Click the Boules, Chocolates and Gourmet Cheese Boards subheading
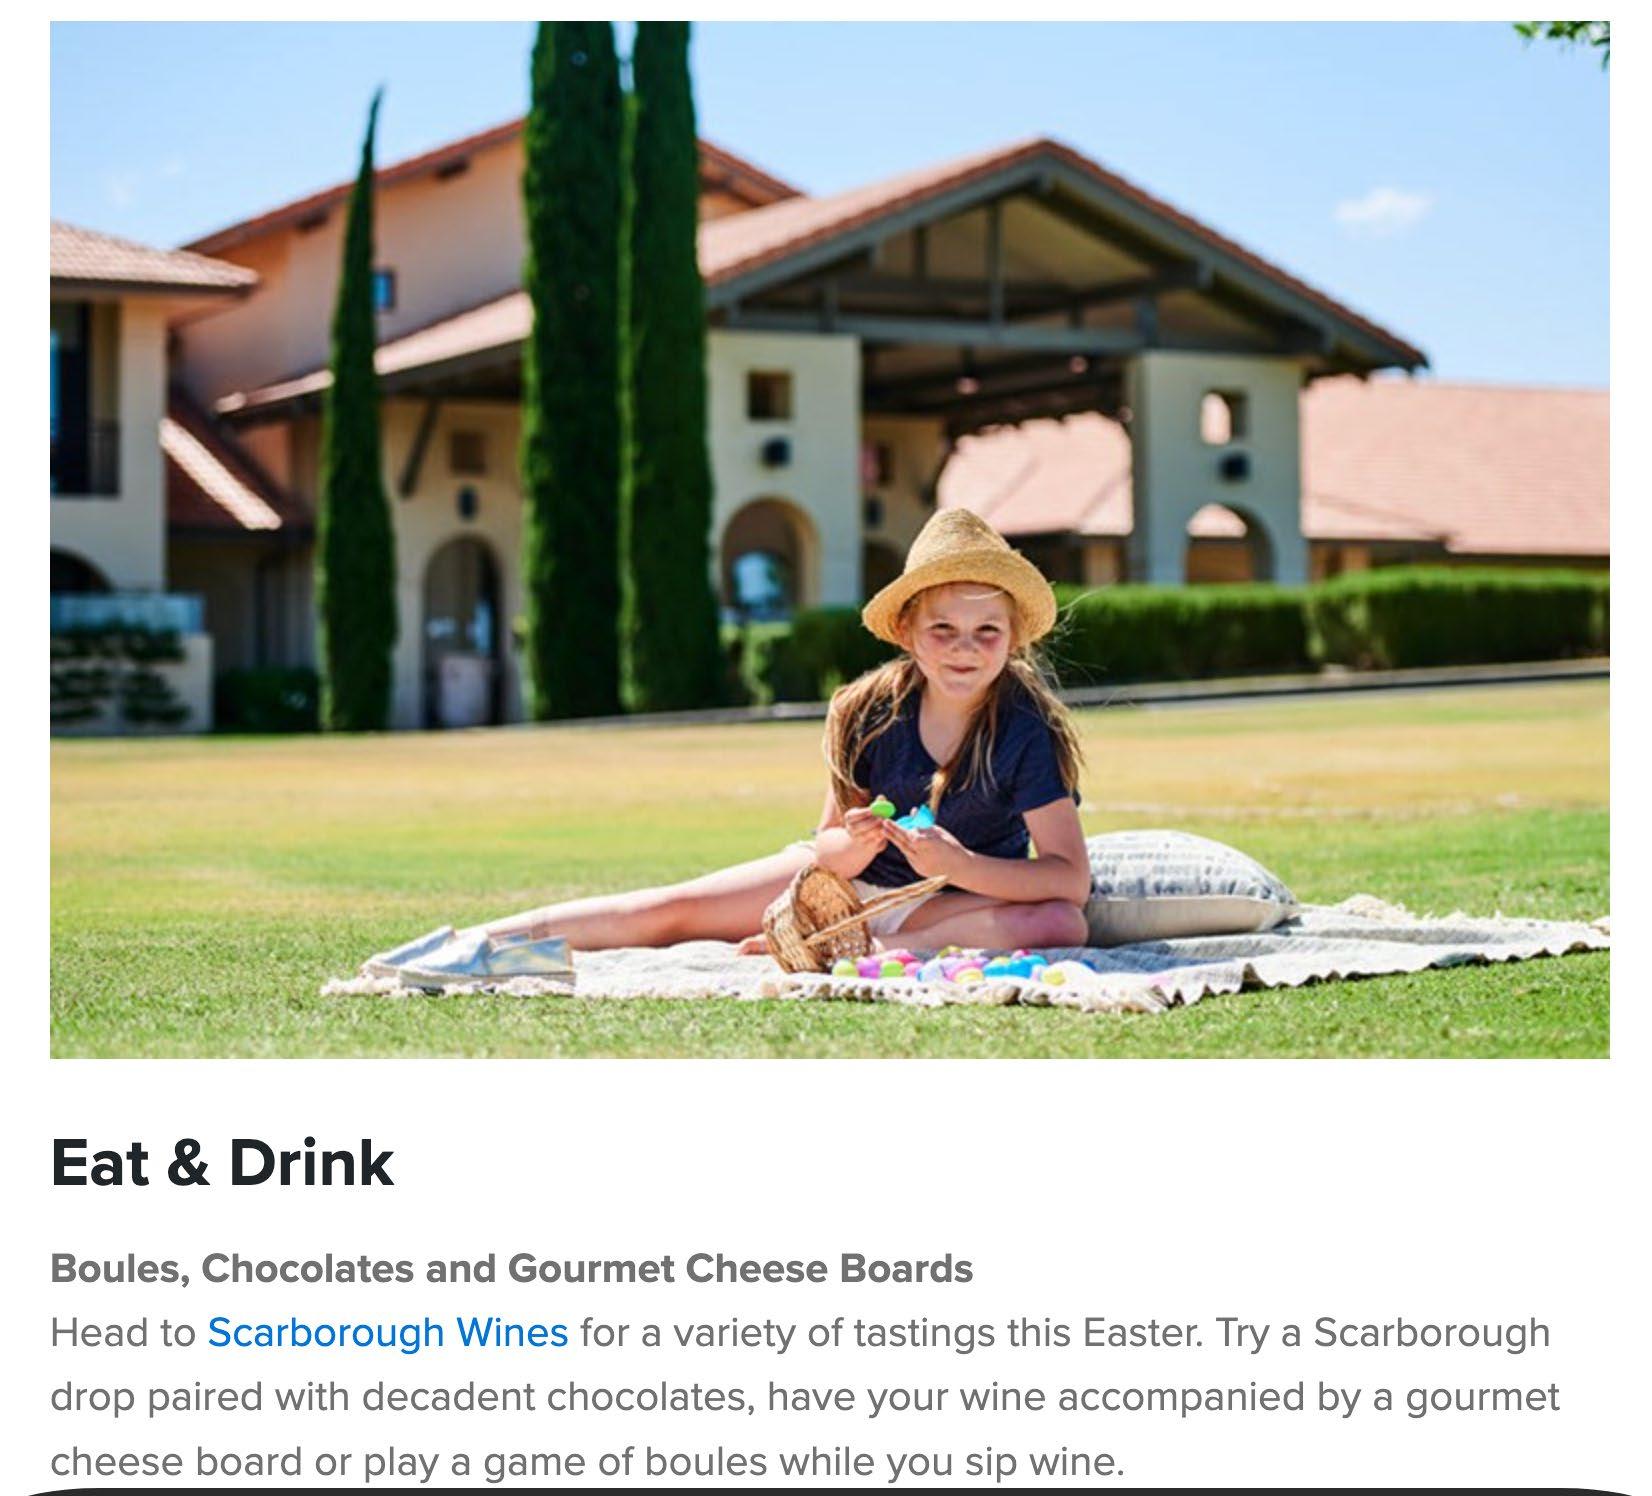The image size is (1652, 1496). coord(511,1269)
